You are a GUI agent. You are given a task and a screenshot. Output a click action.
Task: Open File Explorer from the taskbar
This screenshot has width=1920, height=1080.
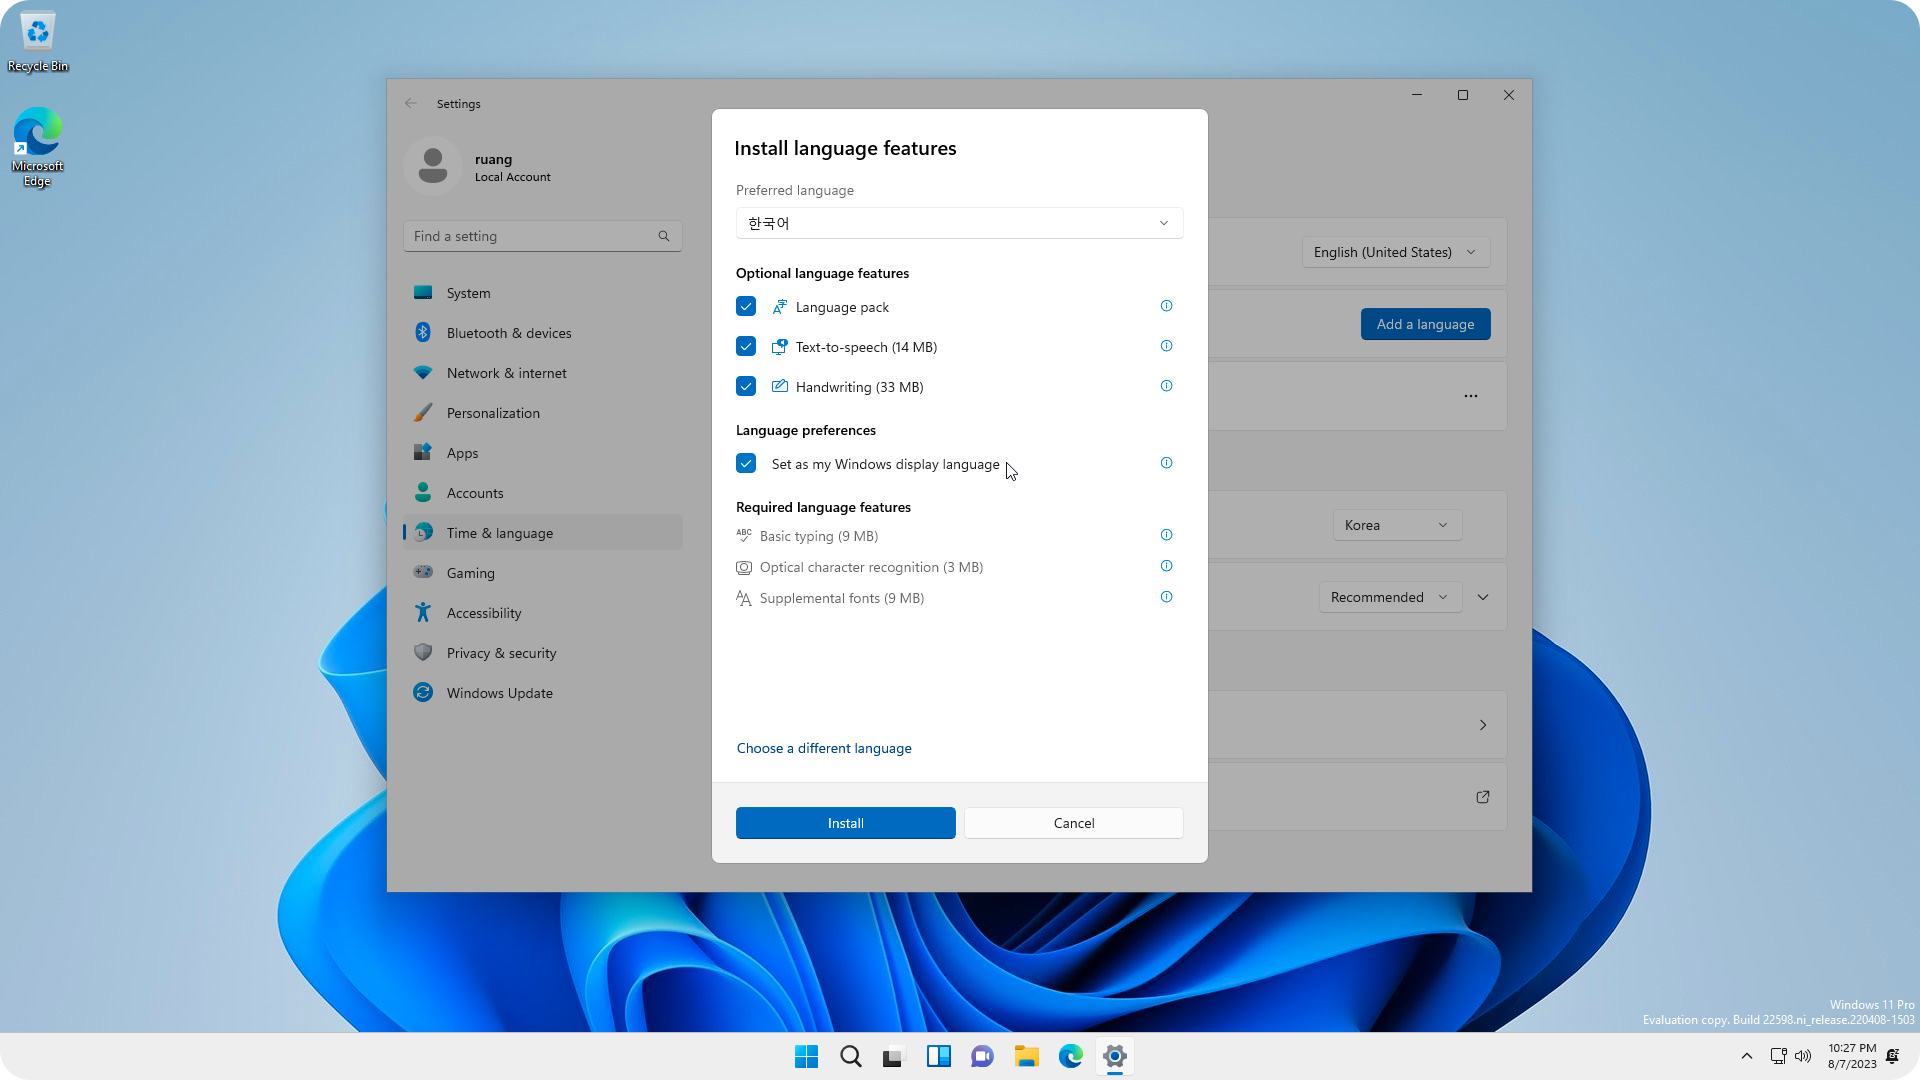[x=1026, y=1056]
